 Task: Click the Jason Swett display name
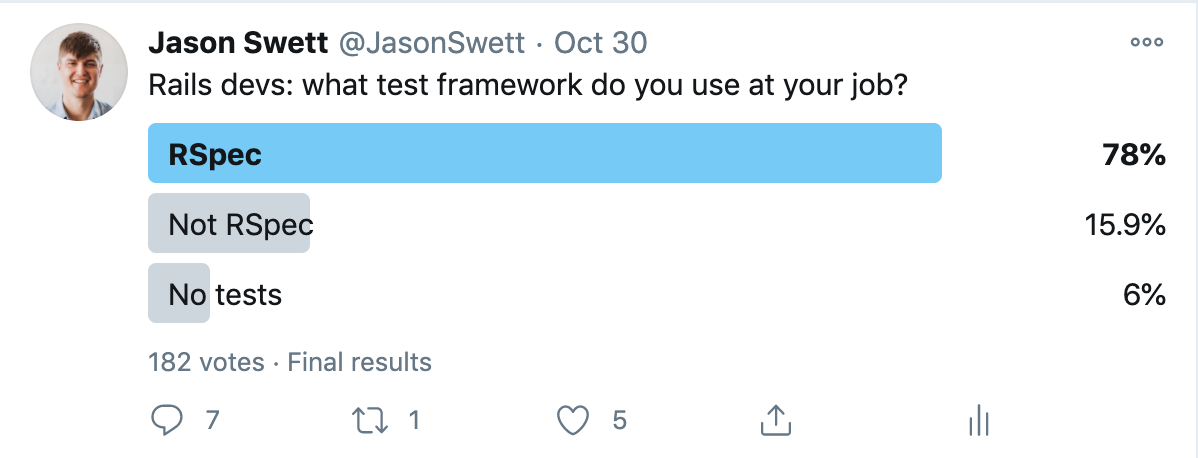point(238,44)
